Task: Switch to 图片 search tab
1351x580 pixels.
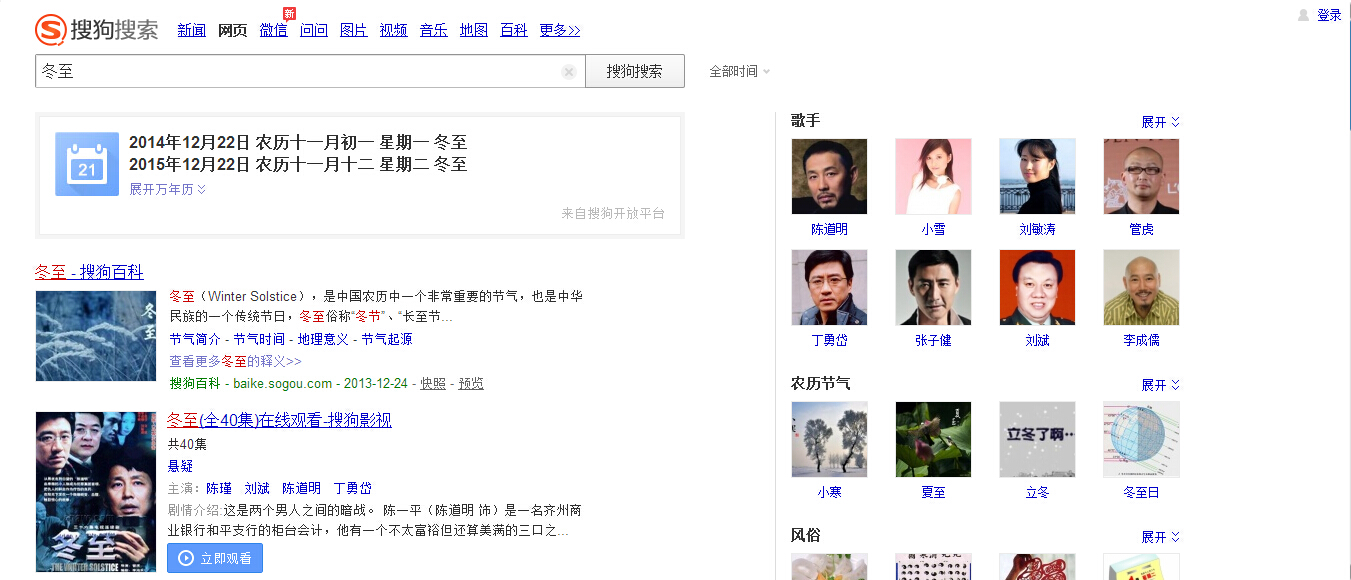Action: click(354, 30)
